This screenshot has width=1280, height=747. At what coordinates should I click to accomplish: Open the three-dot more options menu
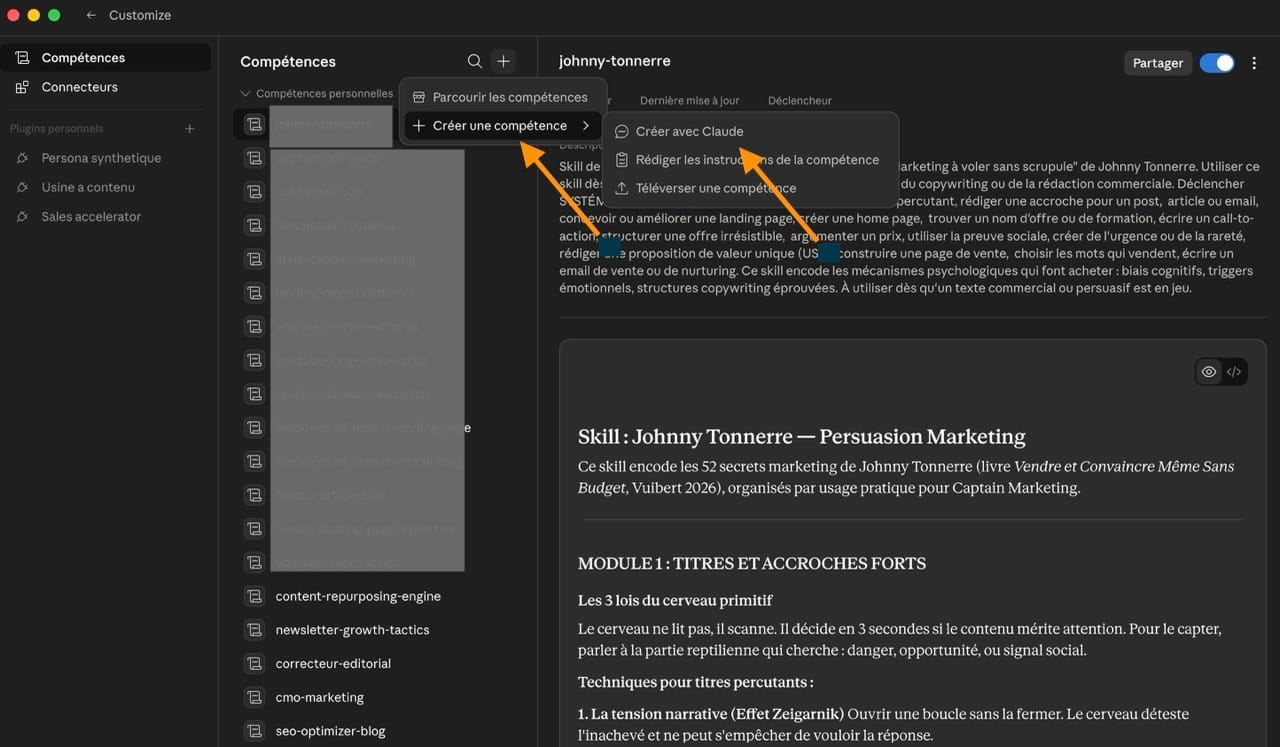tap(1254, 63)
